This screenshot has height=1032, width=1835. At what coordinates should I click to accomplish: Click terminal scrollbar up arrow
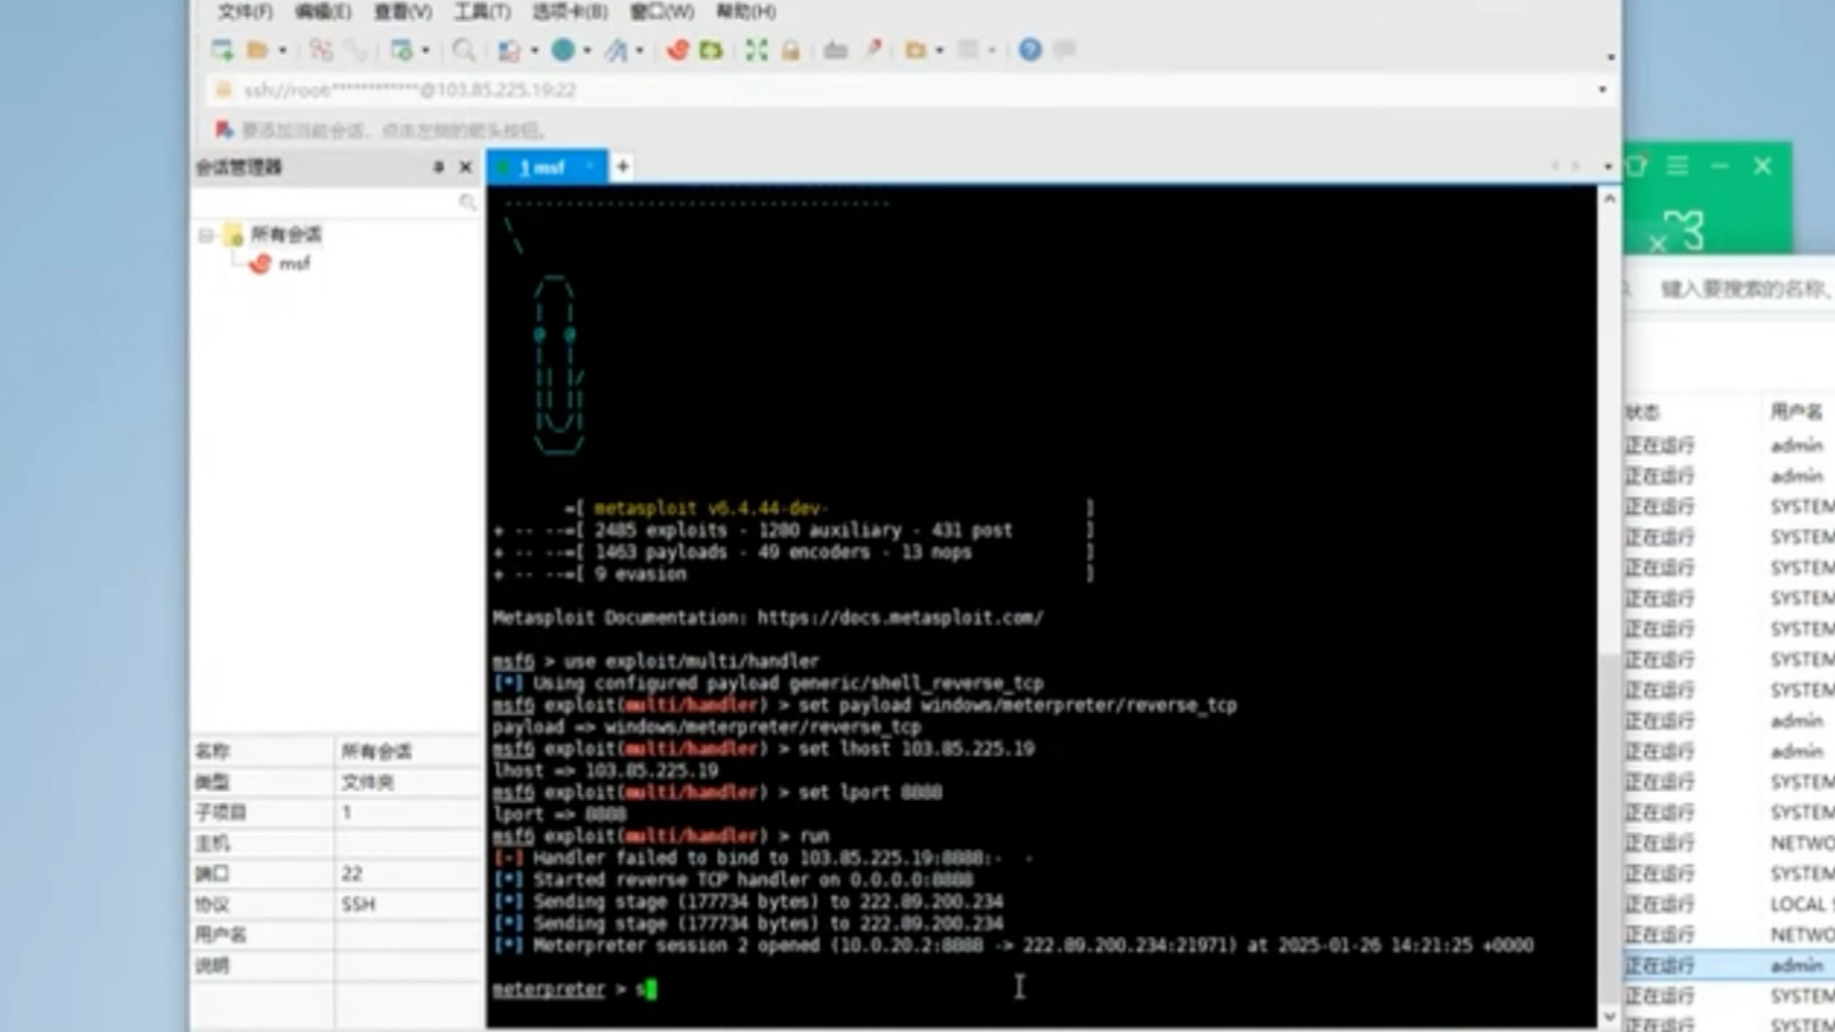pos(1609,199)
